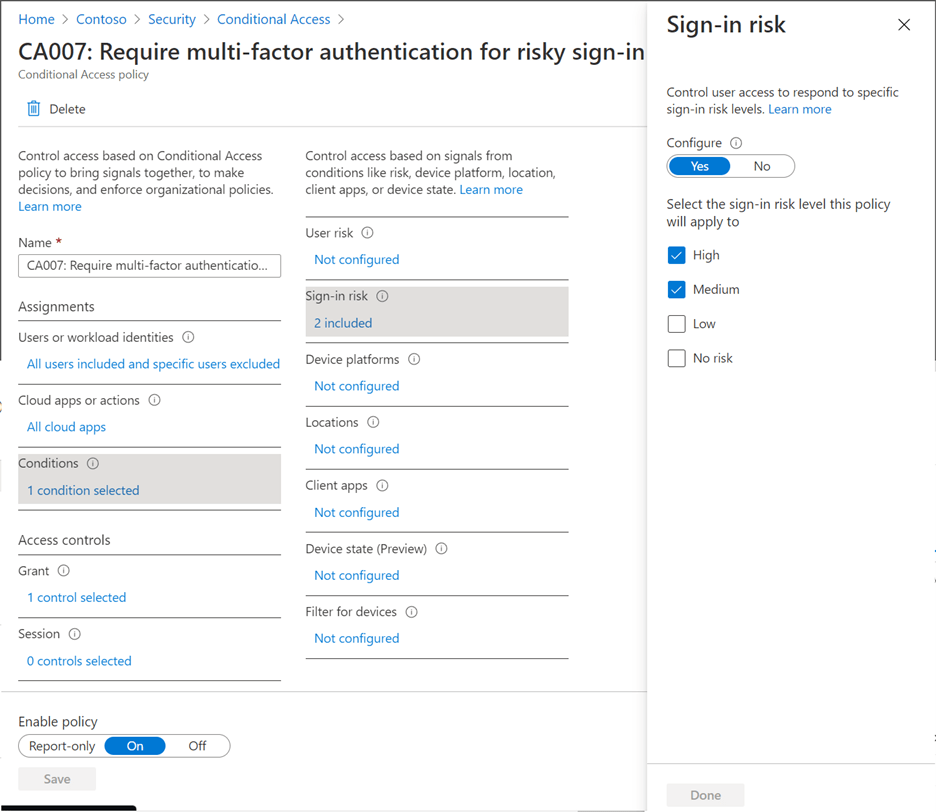The width and height of the screenshot is (936, 812).
Task: Turn Enable policy Off
Action: (197, 746)
